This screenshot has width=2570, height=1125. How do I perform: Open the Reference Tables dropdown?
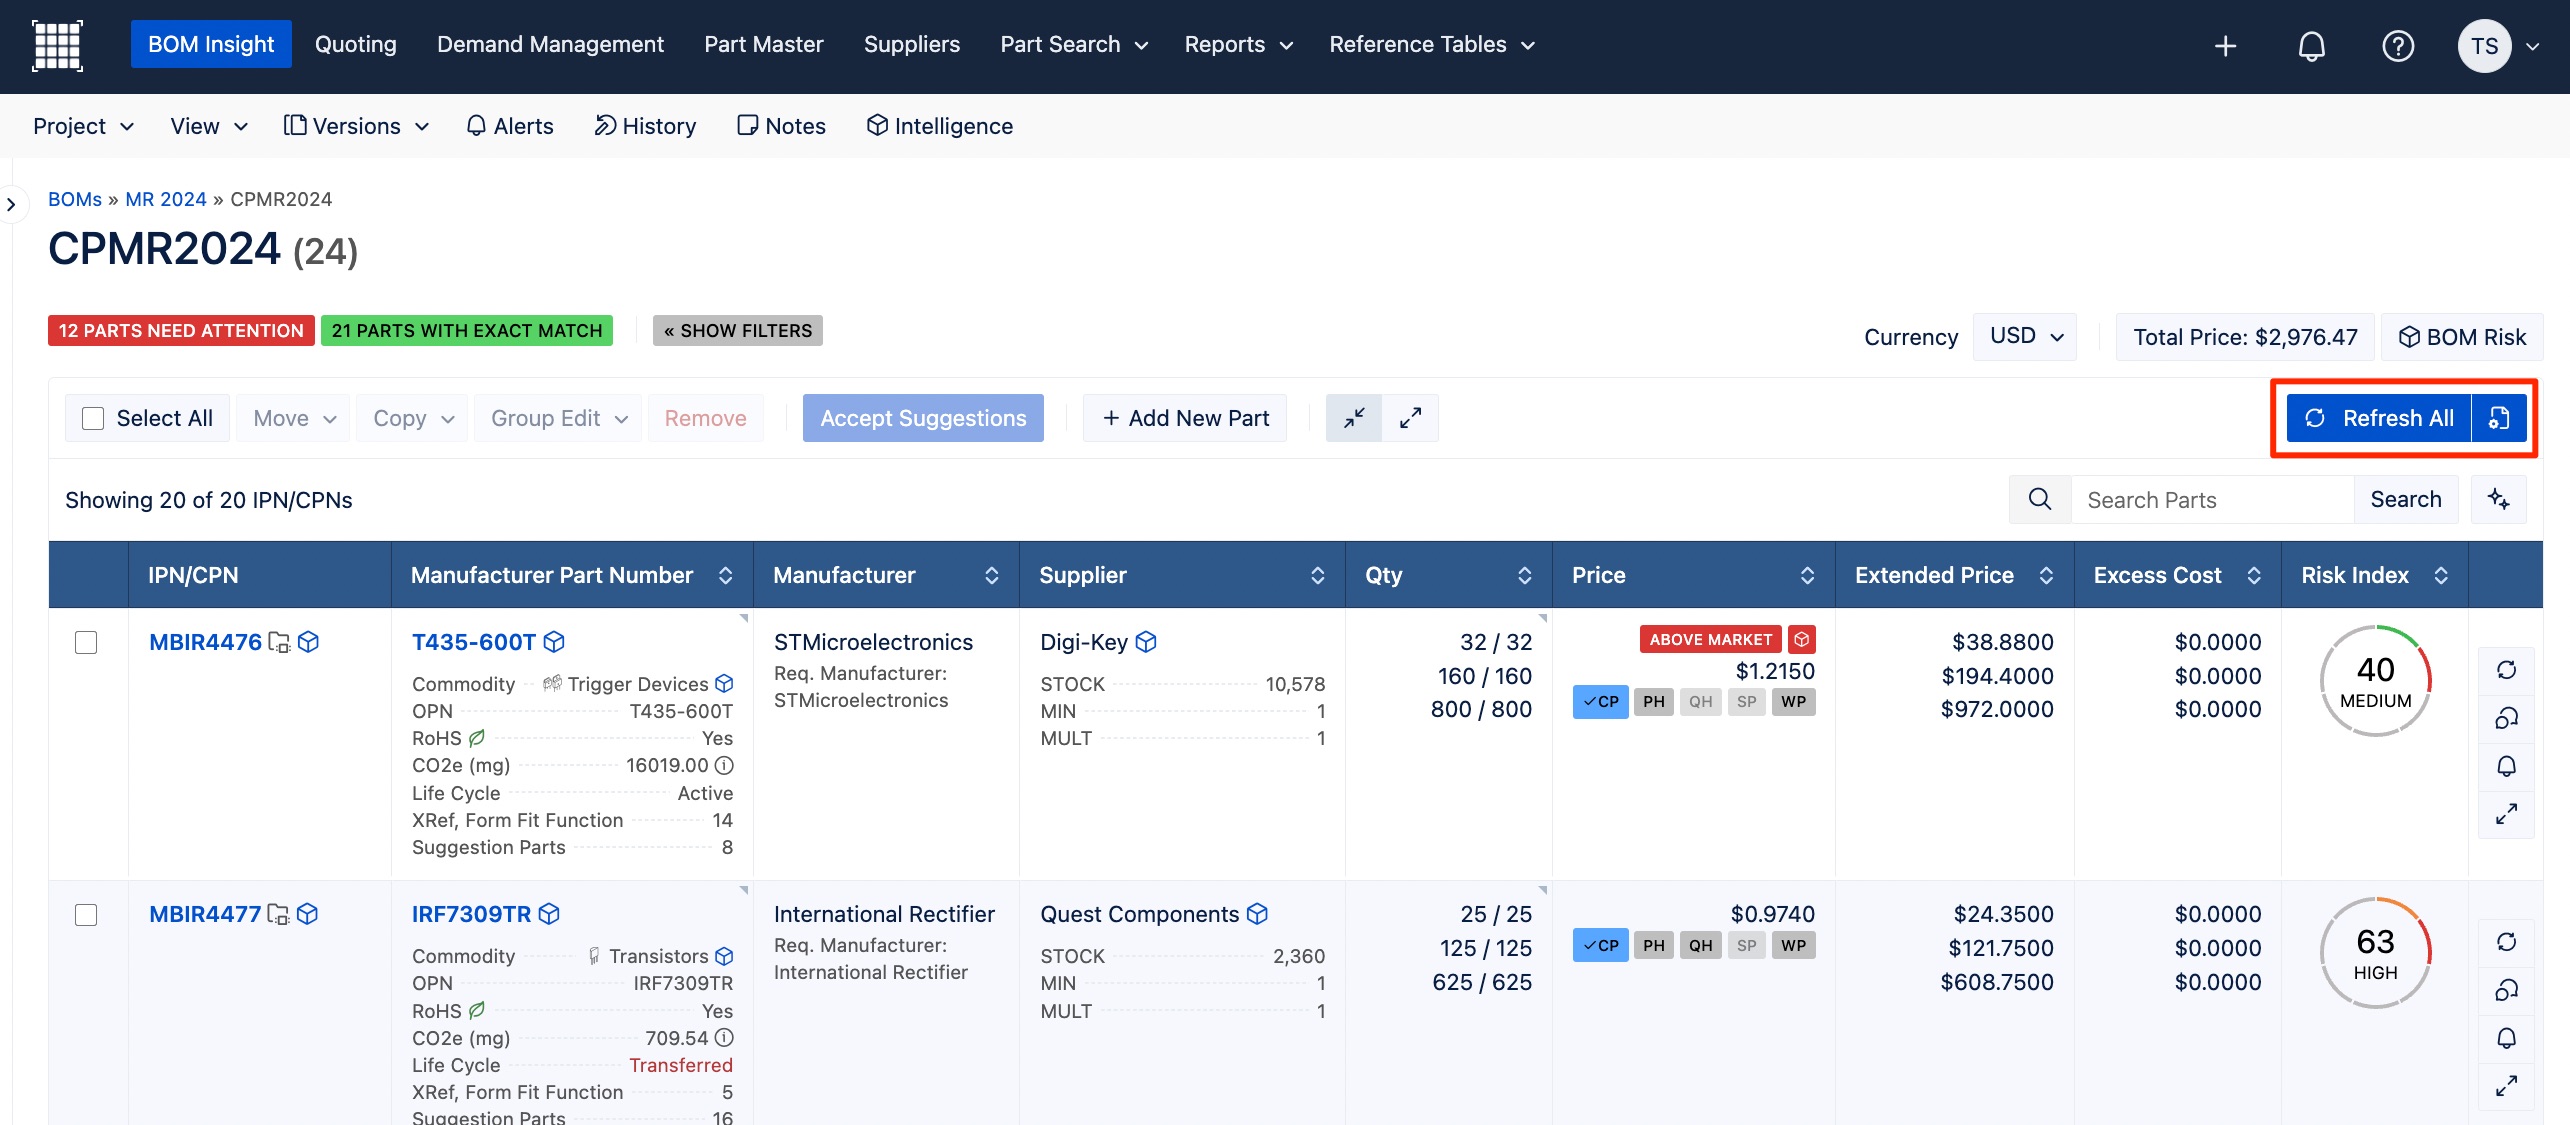pos(1431,45)
